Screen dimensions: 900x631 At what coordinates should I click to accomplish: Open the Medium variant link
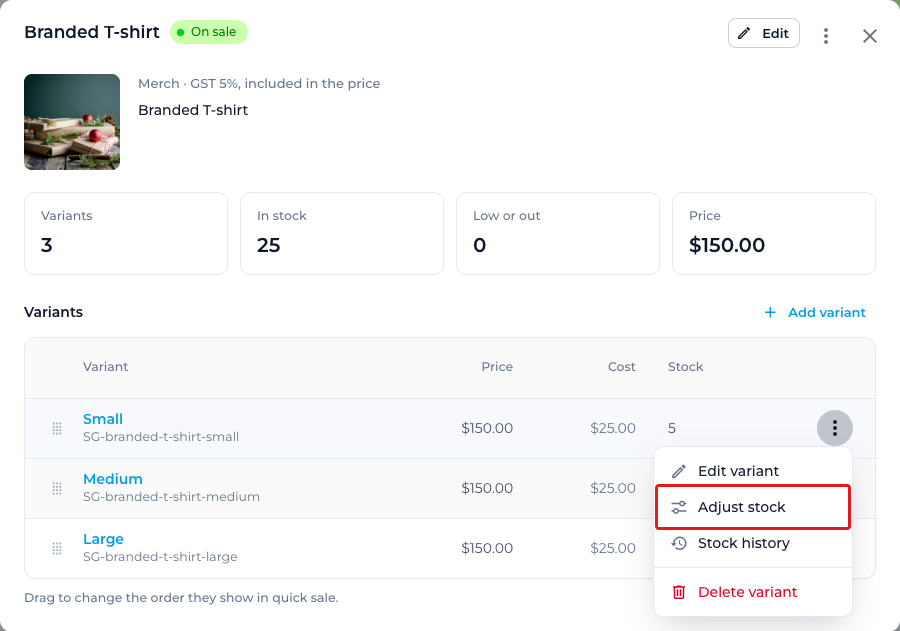112,479
